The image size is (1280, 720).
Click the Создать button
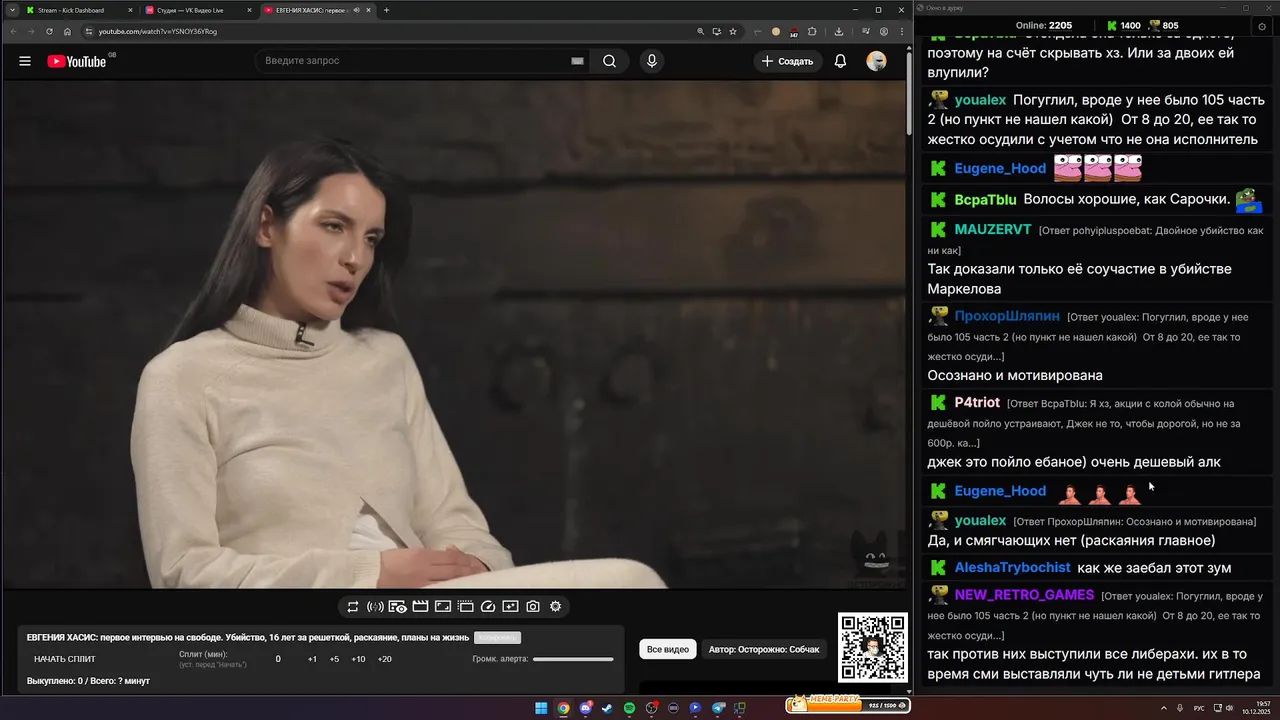coord(787,61)
